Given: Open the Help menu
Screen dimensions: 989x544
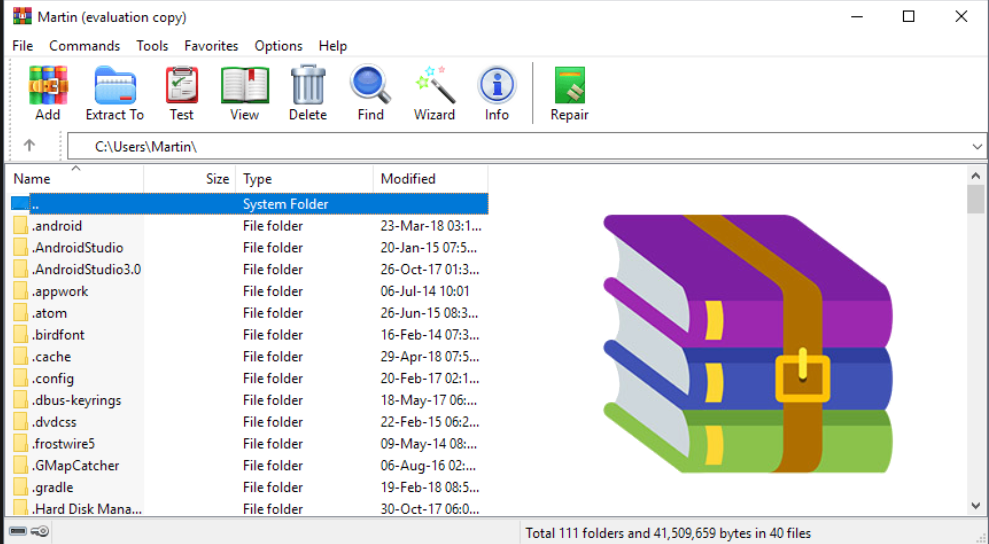Looking at the screenshot, I should [332, 46].
